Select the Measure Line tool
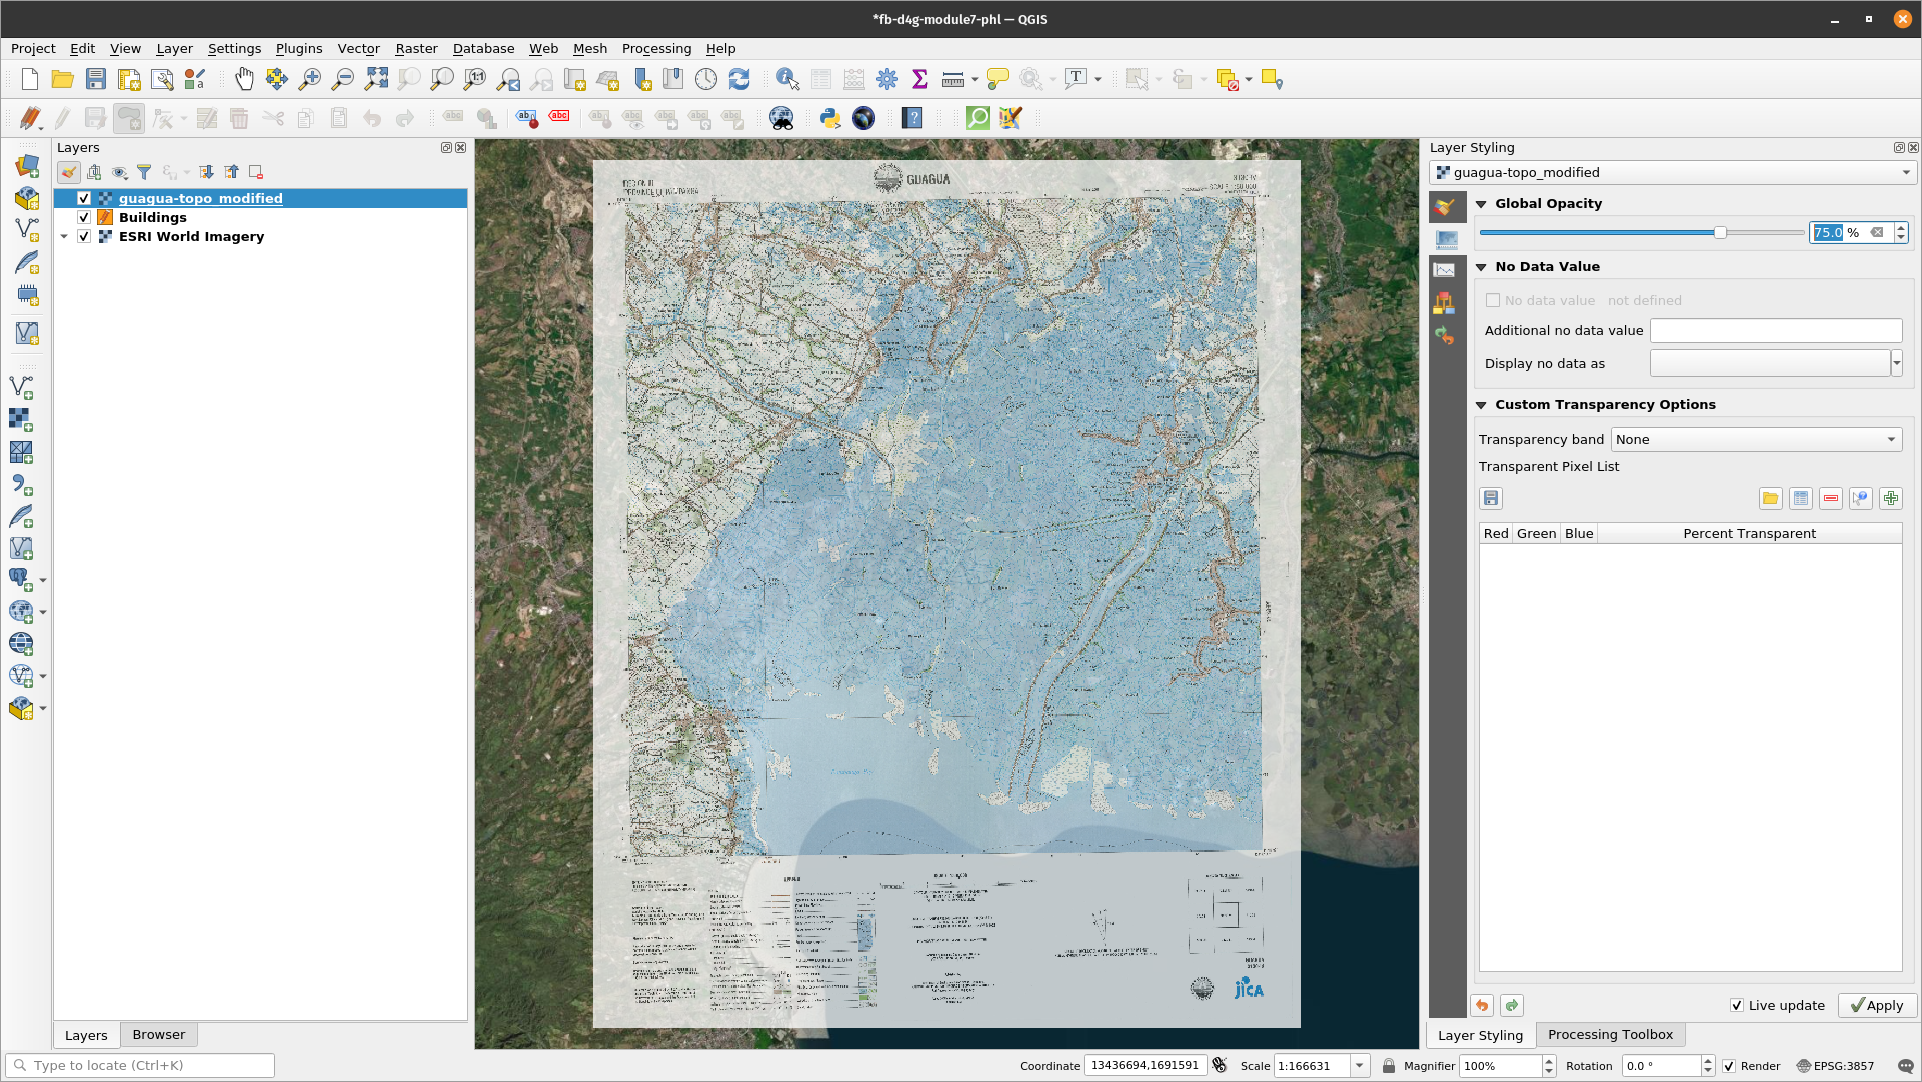 coord(951,79)
